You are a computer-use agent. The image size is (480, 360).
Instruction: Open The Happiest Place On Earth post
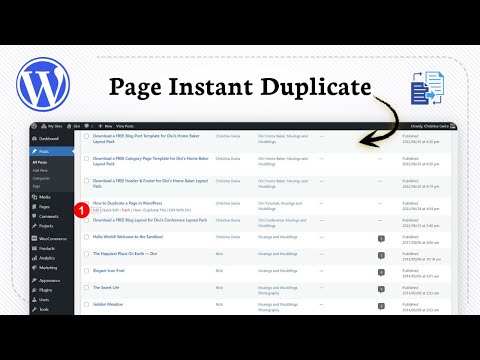pos(125,254)
